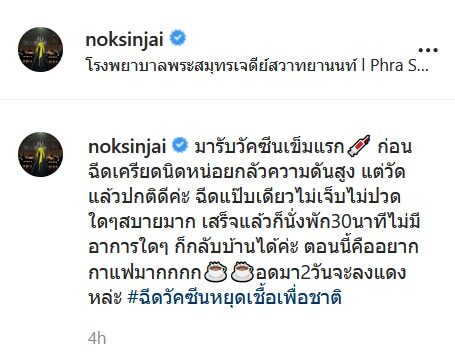Click the 'อดมา2วันจะลงแดง' caption text

coord(331,273)
